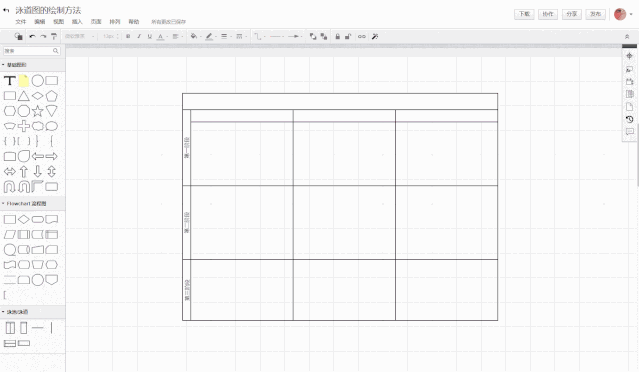
Task: Click the 下载 button
Action: click(524, 14)
